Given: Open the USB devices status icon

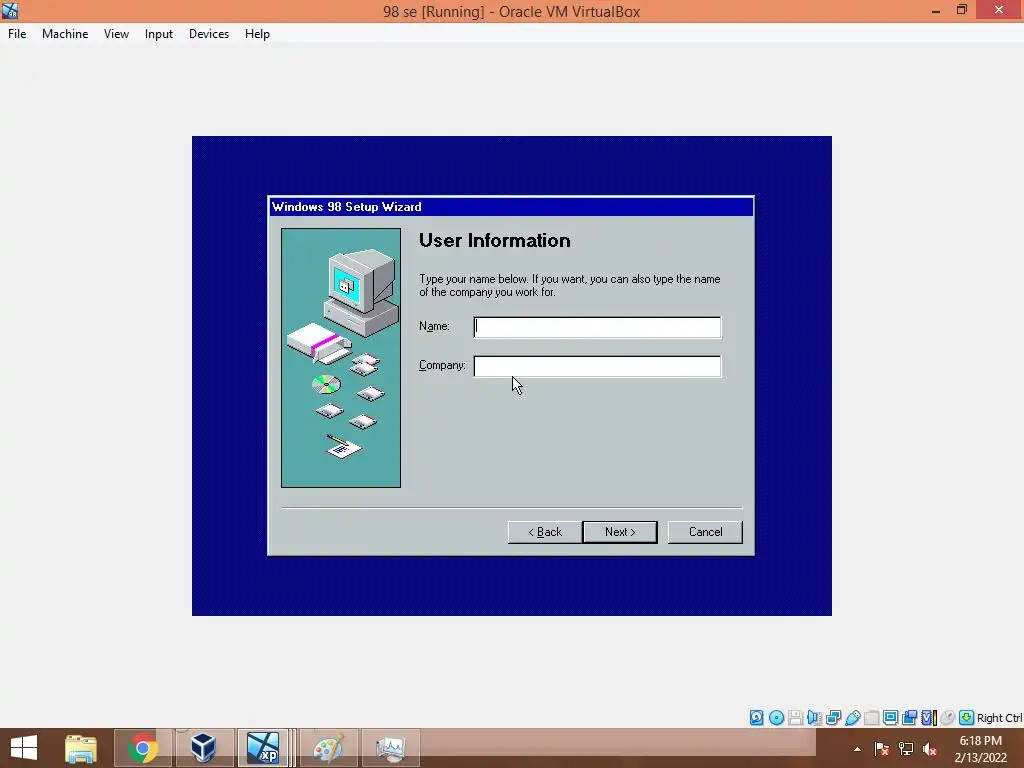Looking at the screenshot, I should click(x=852, y=718).
